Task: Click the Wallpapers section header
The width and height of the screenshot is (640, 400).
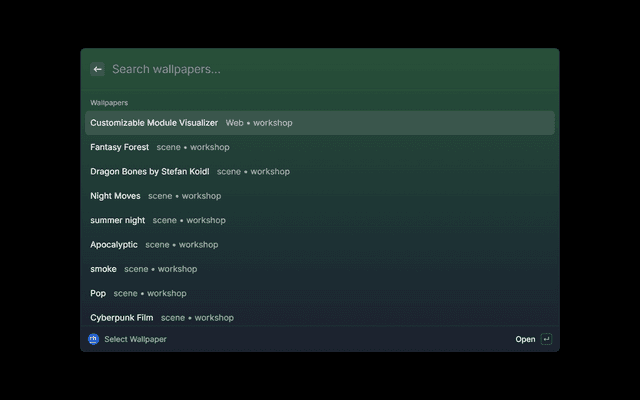Action: 109,103
